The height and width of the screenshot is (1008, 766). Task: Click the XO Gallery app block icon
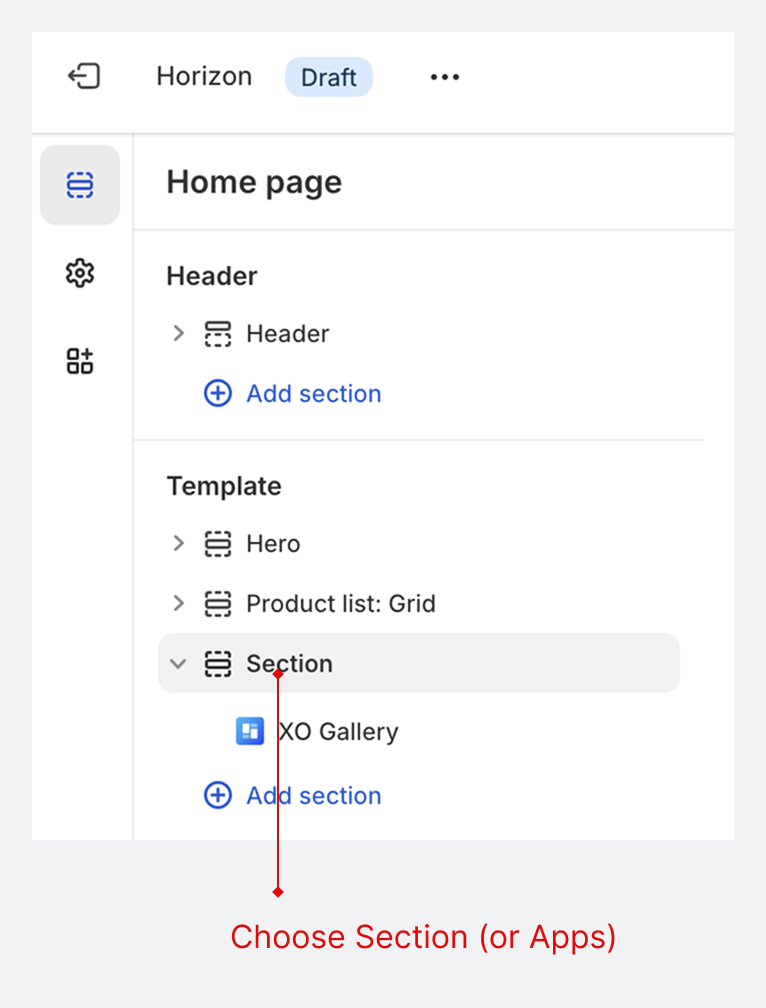tap(250, 731)
